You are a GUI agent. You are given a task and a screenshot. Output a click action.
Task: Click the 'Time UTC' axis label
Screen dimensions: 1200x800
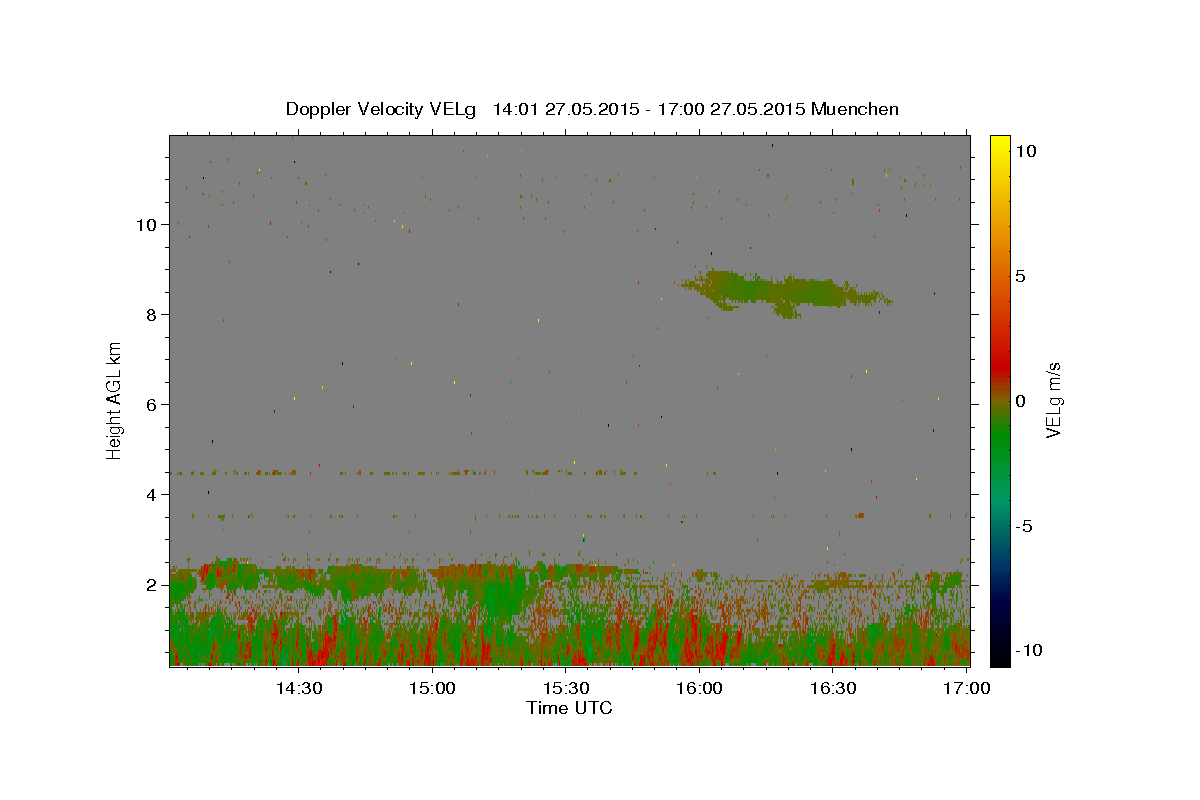(x=569, y=708)
